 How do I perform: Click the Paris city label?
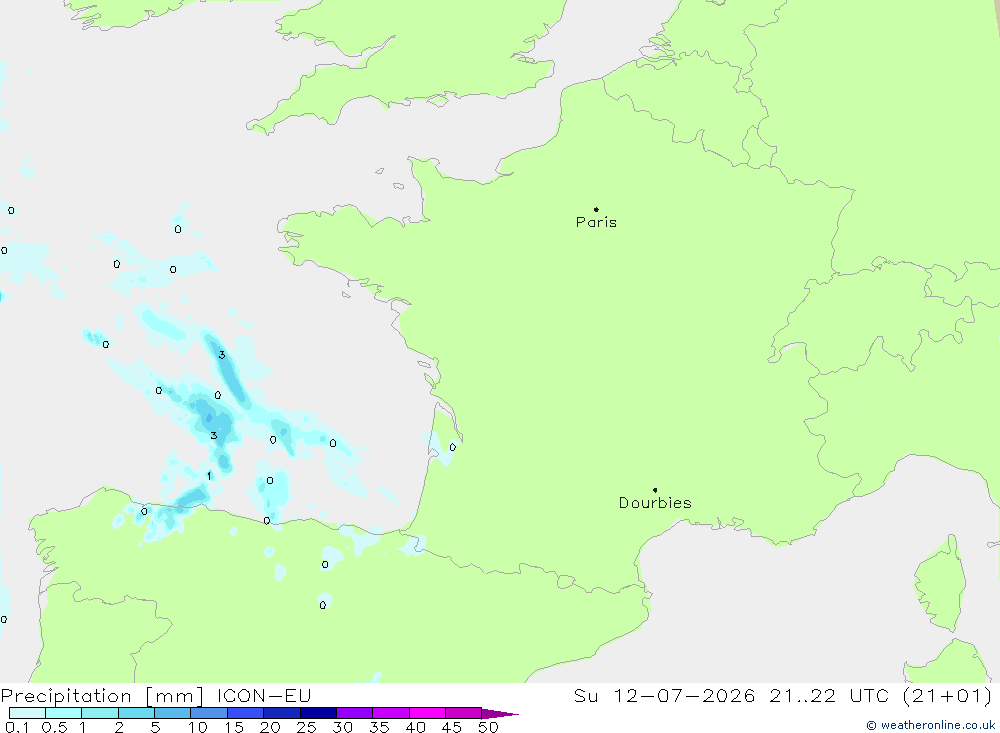pos(596,222)
